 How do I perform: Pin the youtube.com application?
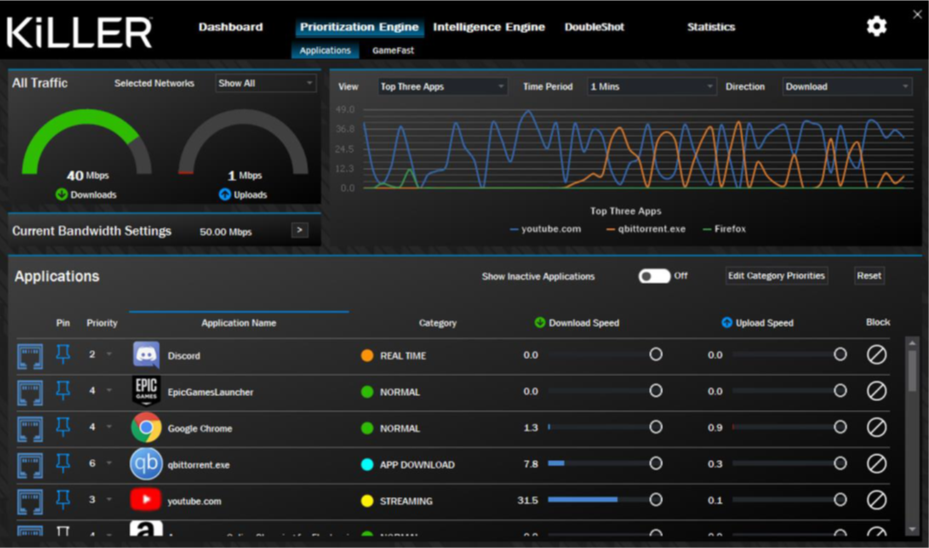63,499
